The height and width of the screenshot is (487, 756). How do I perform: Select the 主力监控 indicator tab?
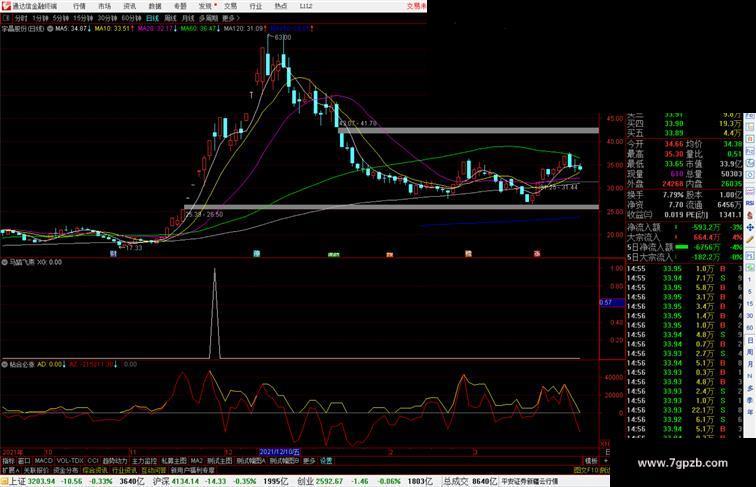pos(144,461)
